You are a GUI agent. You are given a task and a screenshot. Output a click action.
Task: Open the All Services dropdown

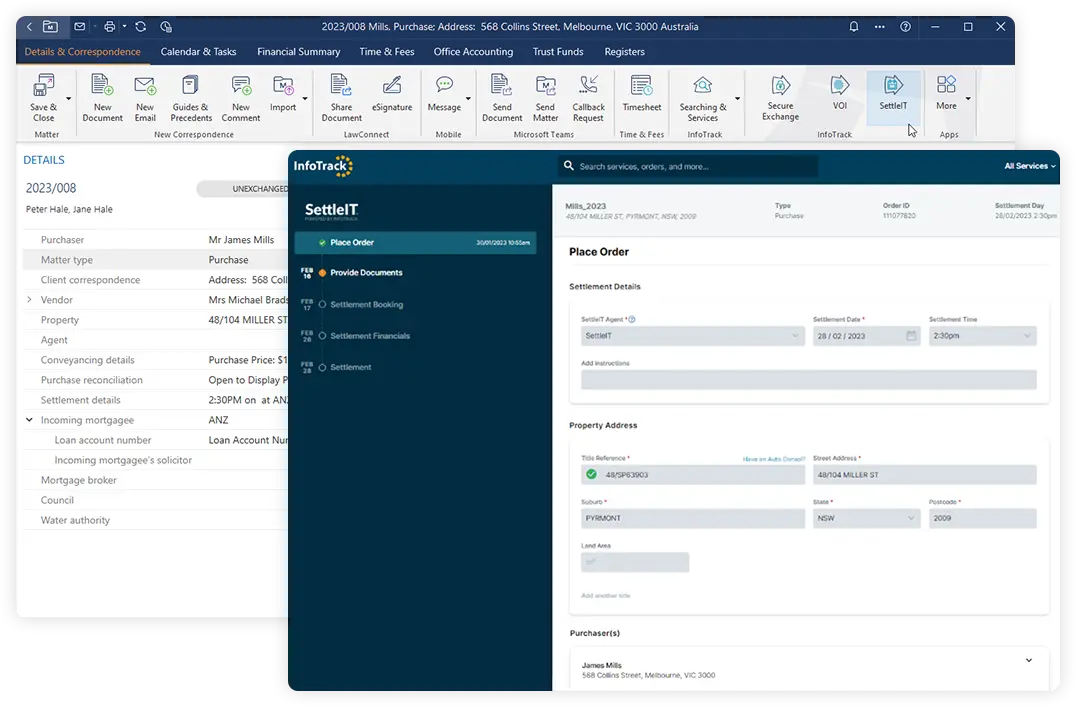(1030, 166)
